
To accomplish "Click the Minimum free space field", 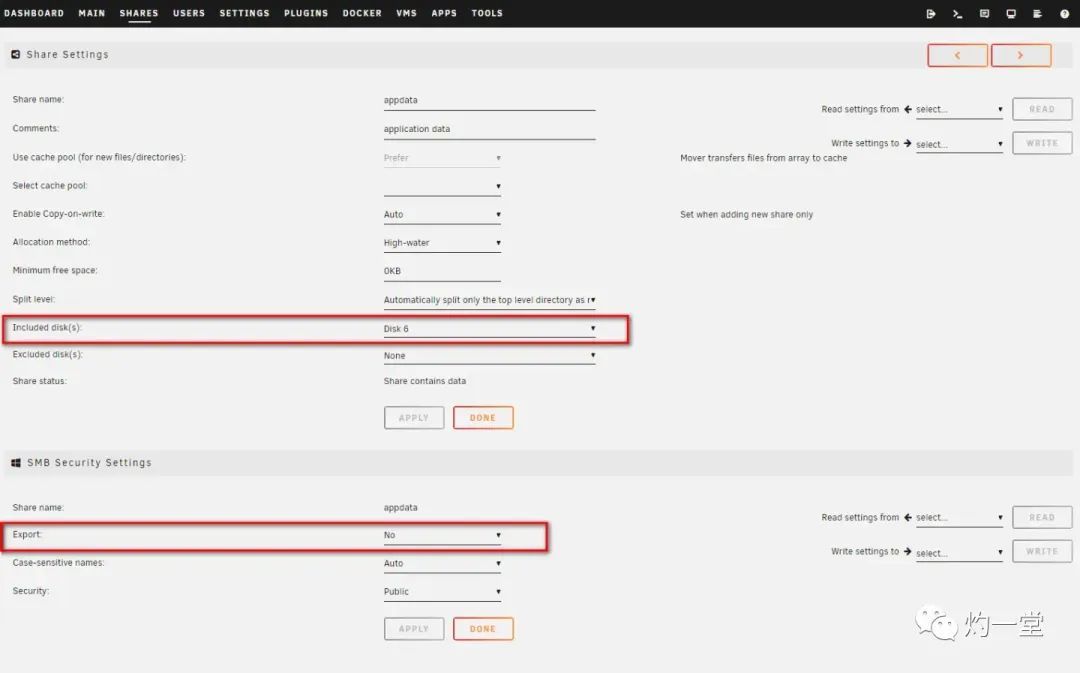I will point(442,271).
